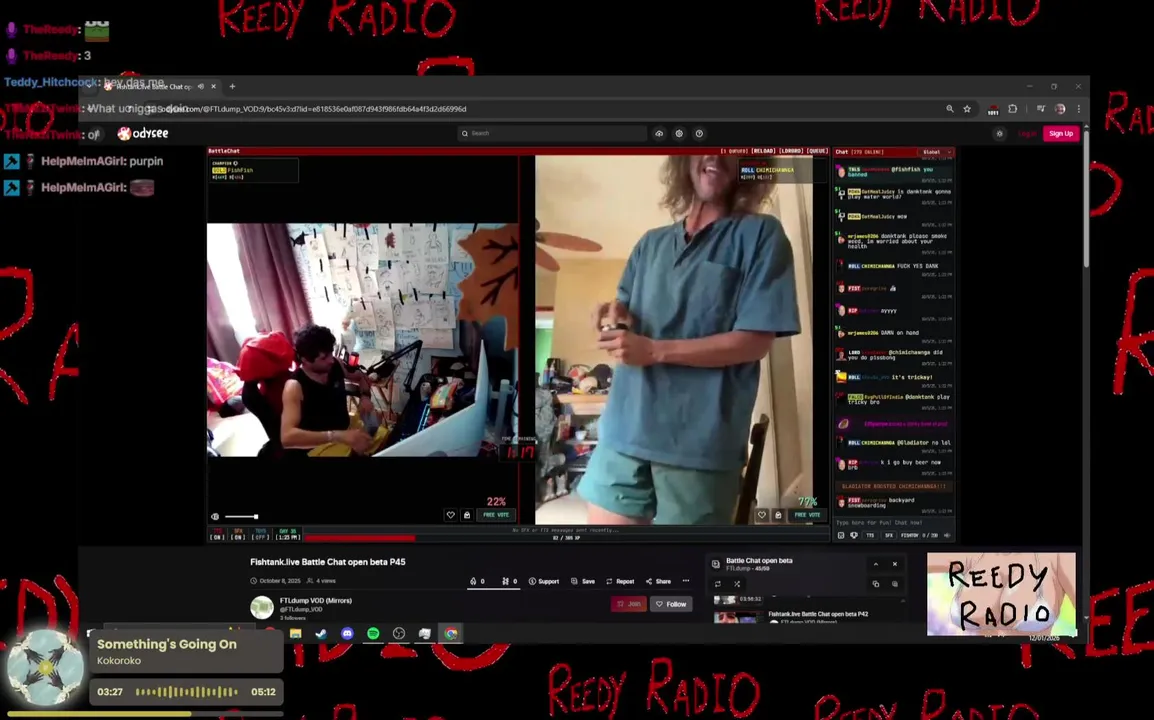Bookmark this page with the star icon

coord(967,109)
